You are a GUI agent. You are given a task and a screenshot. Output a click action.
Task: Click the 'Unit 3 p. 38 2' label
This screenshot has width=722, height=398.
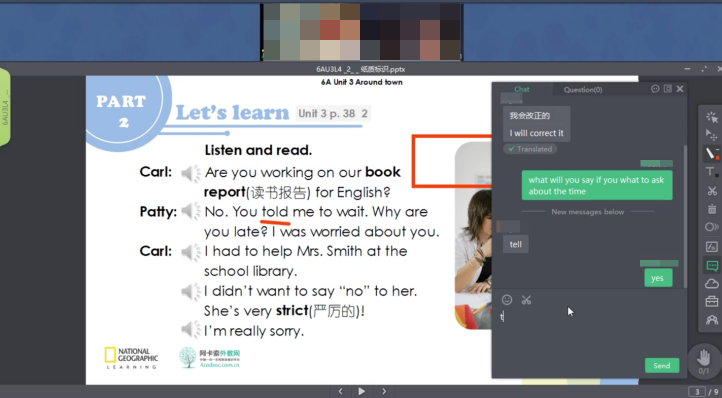333,113
